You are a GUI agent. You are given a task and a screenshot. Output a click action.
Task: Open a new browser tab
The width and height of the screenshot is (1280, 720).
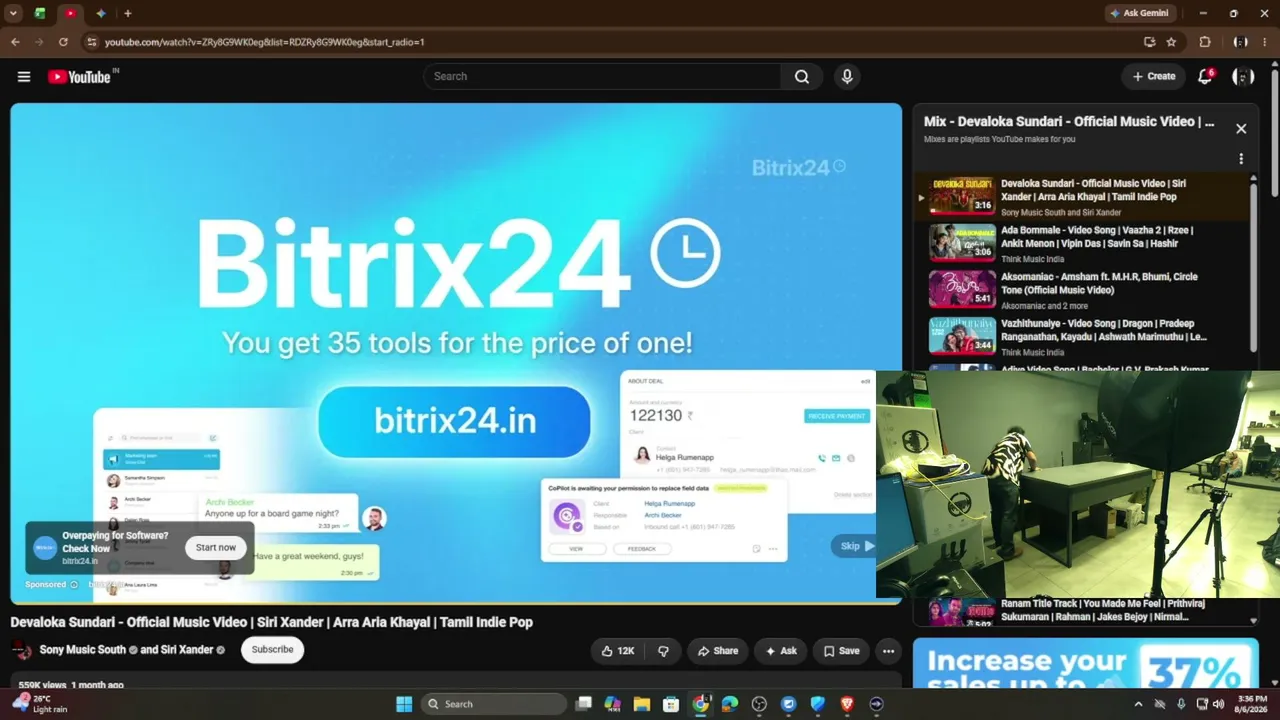[128, 13]
